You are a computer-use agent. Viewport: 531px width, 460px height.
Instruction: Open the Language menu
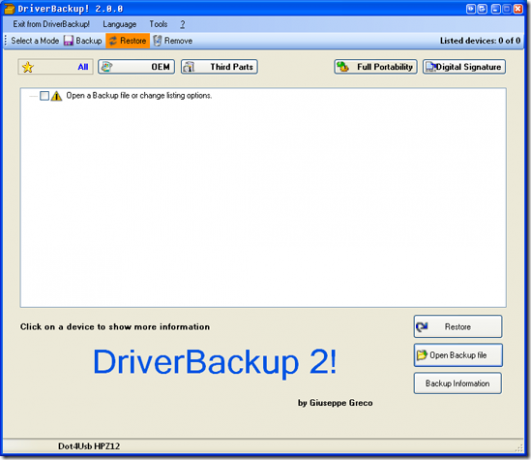click(119, 24)
